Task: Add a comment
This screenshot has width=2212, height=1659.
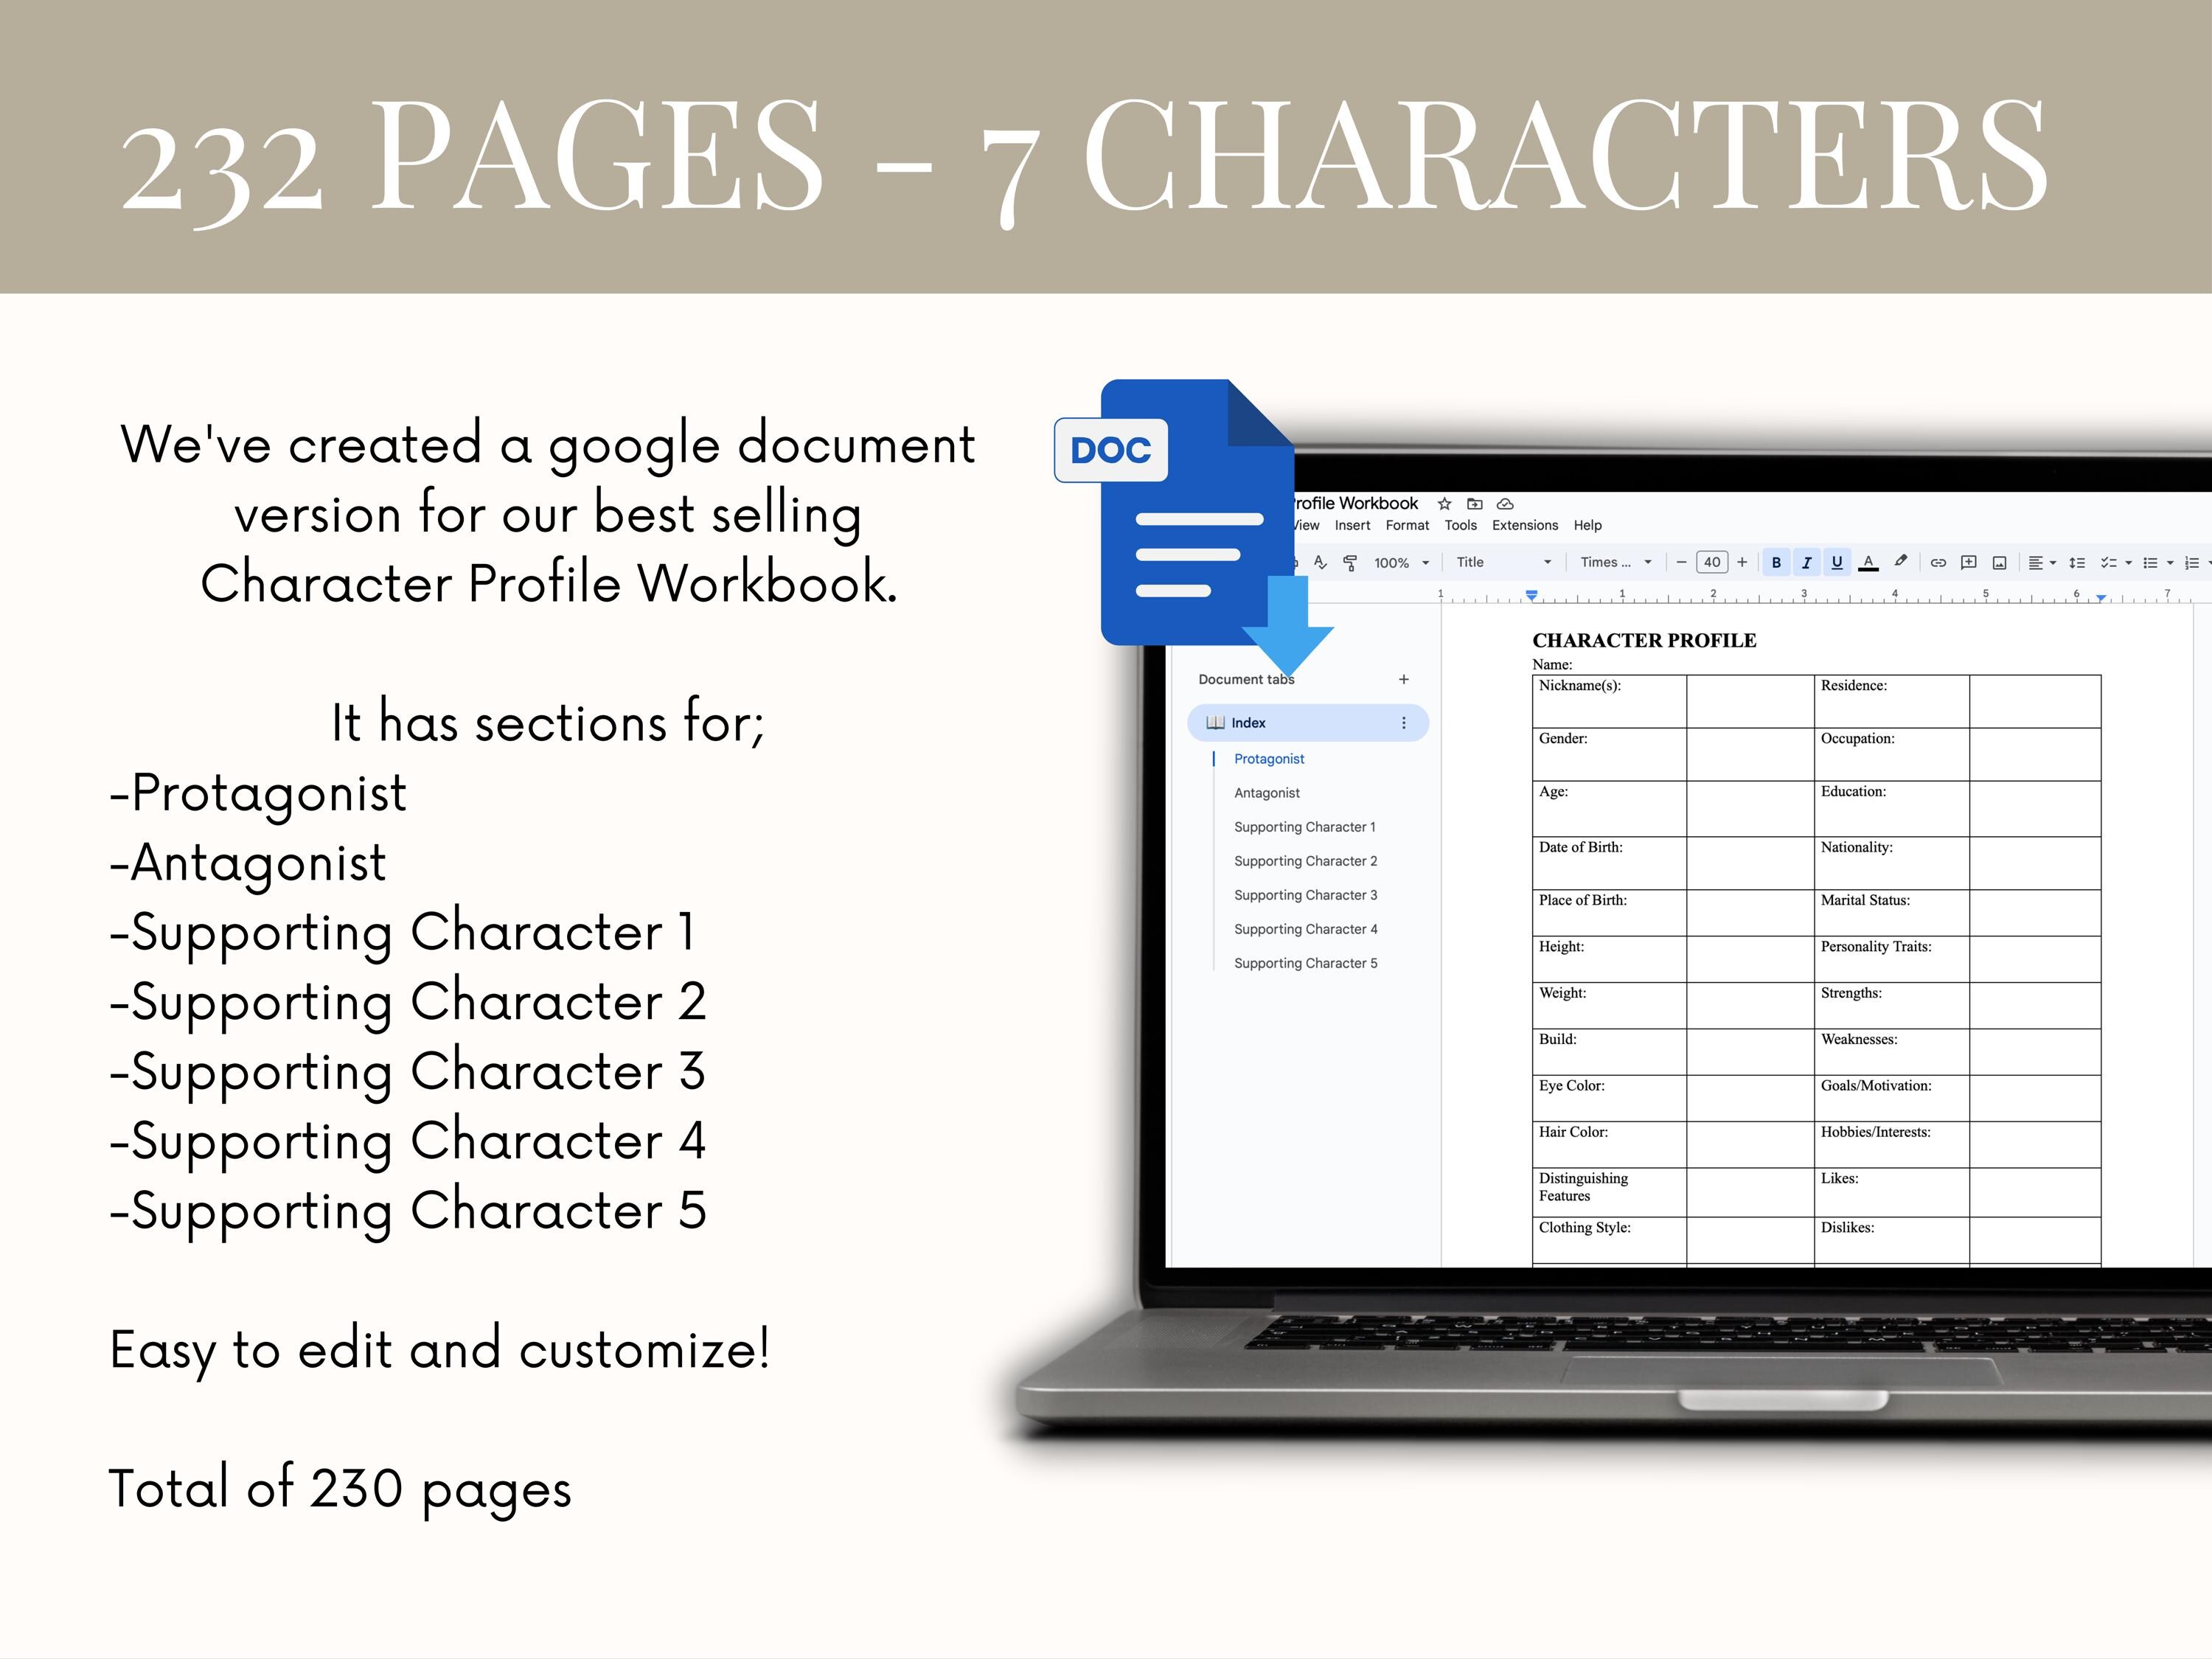Action: [1968, 562]
